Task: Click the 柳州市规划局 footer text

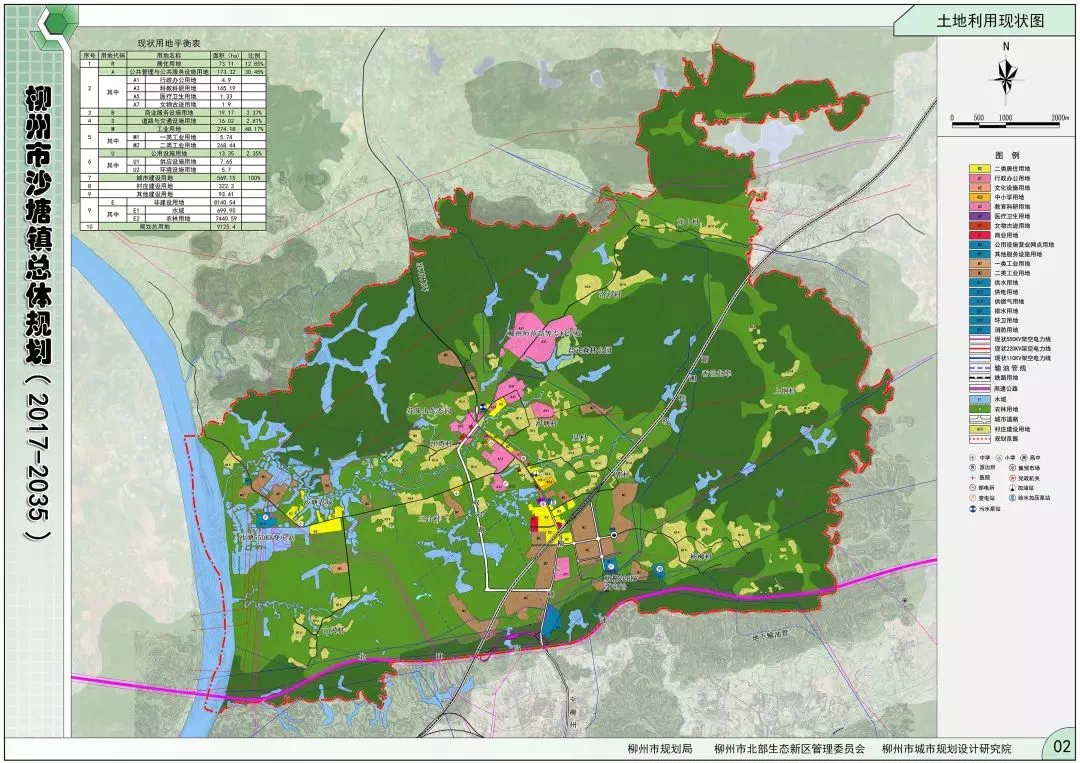Action: pyautogui.click(x=660, y=749)
